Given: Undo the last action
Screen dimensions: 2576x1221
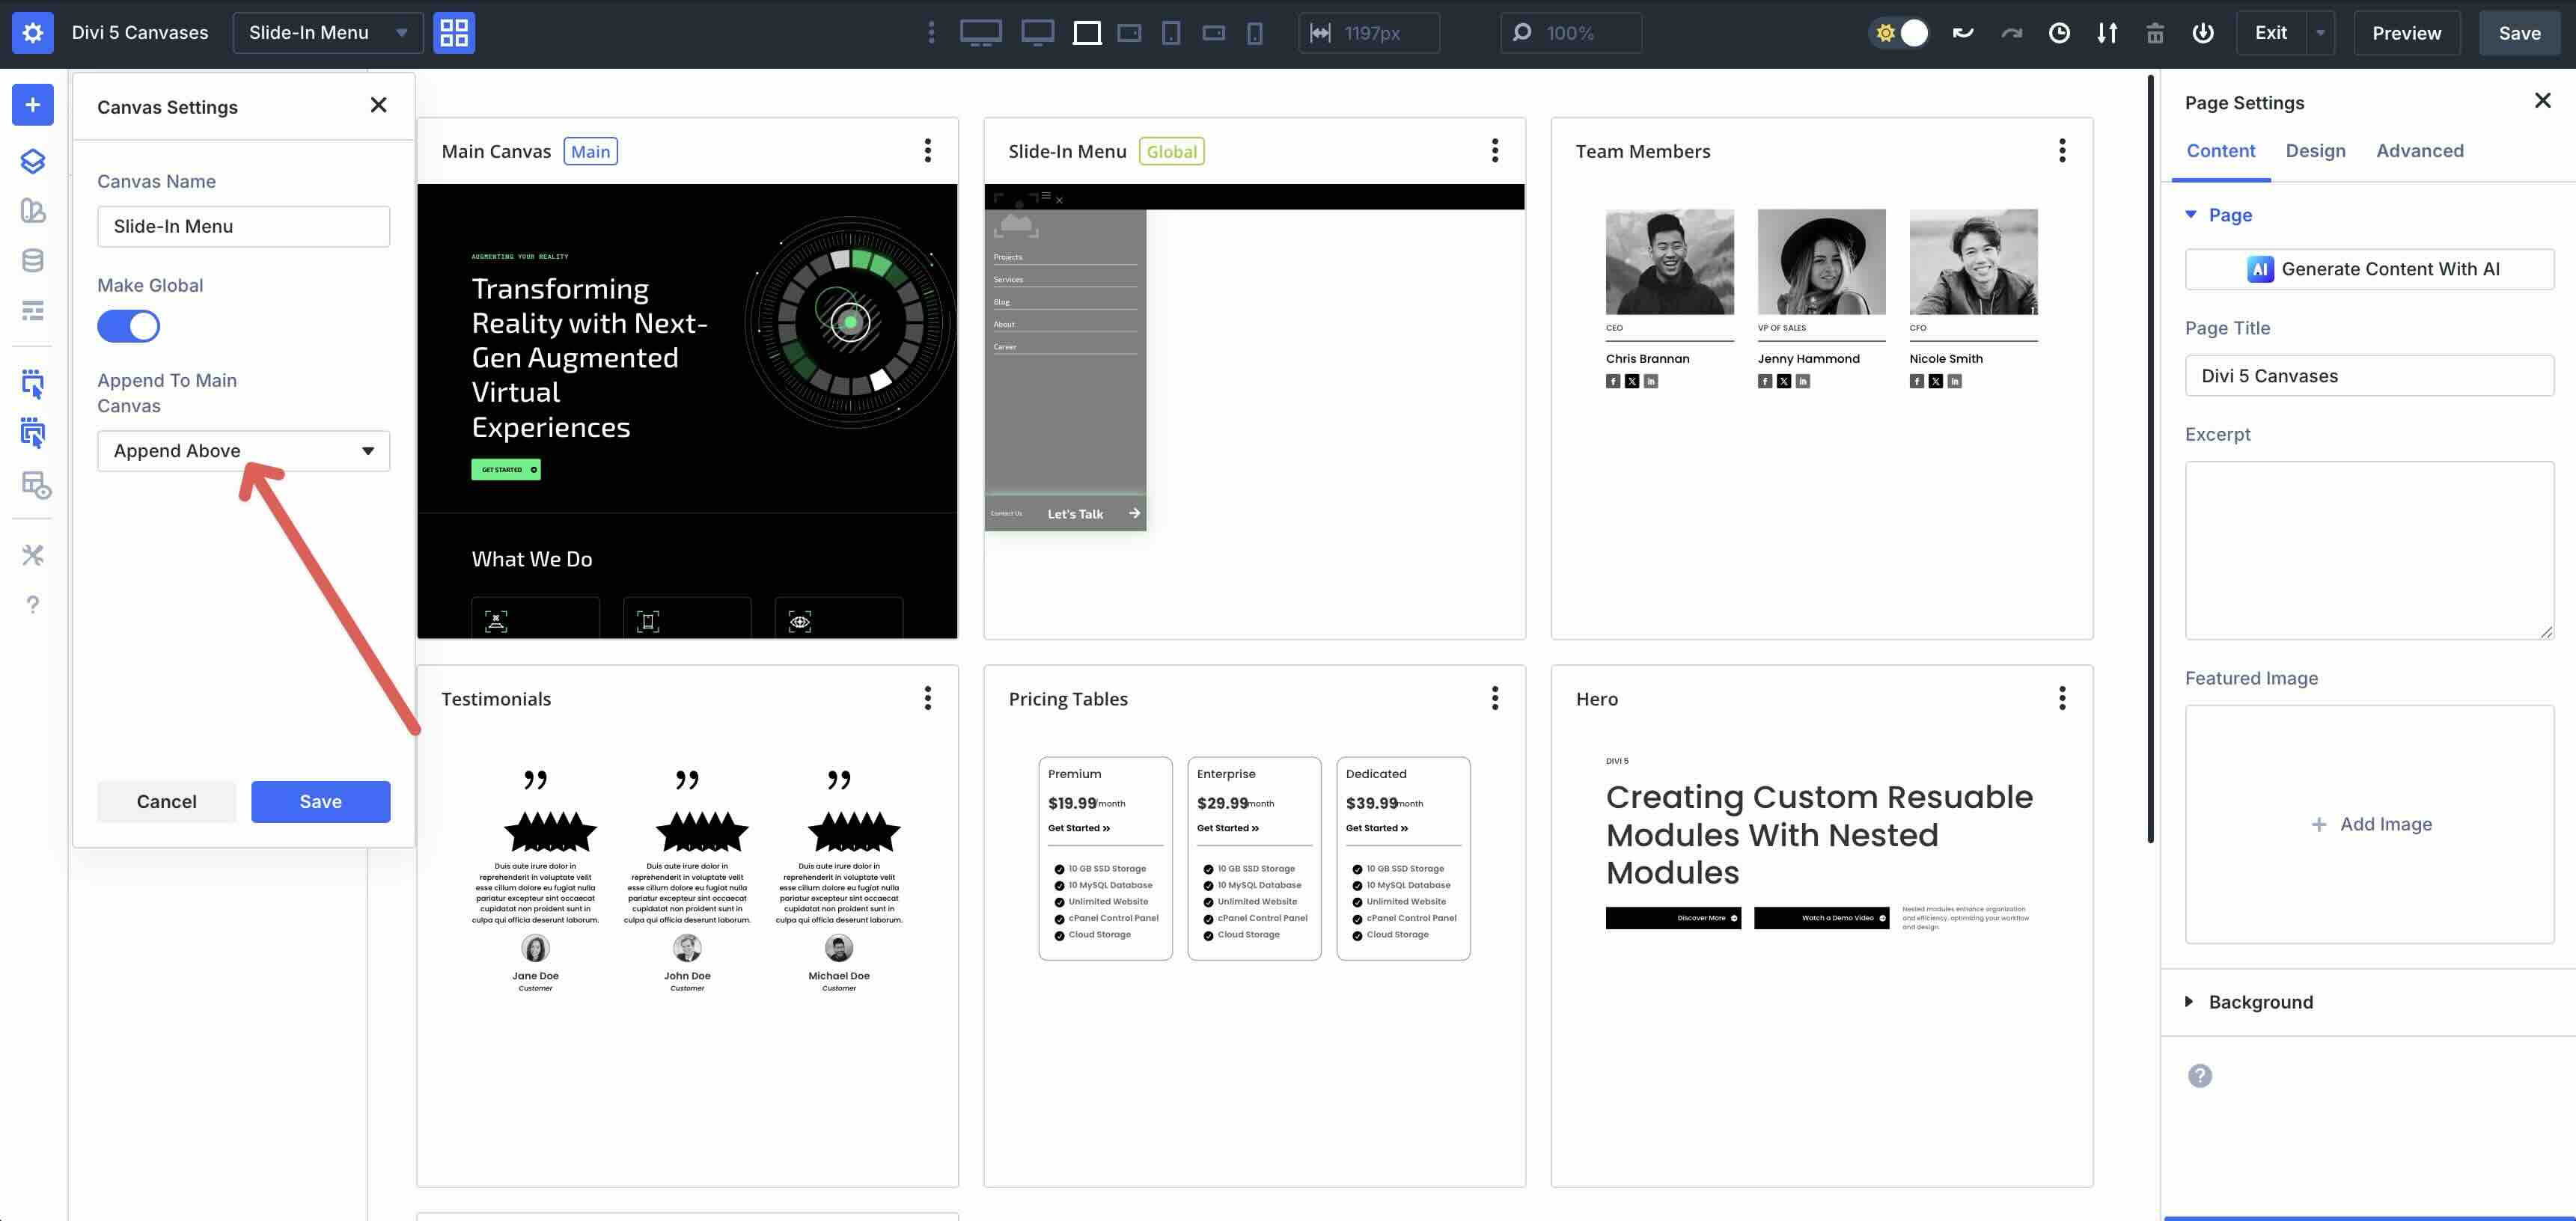Looking at the screenshot, I should pos(1963,32).
